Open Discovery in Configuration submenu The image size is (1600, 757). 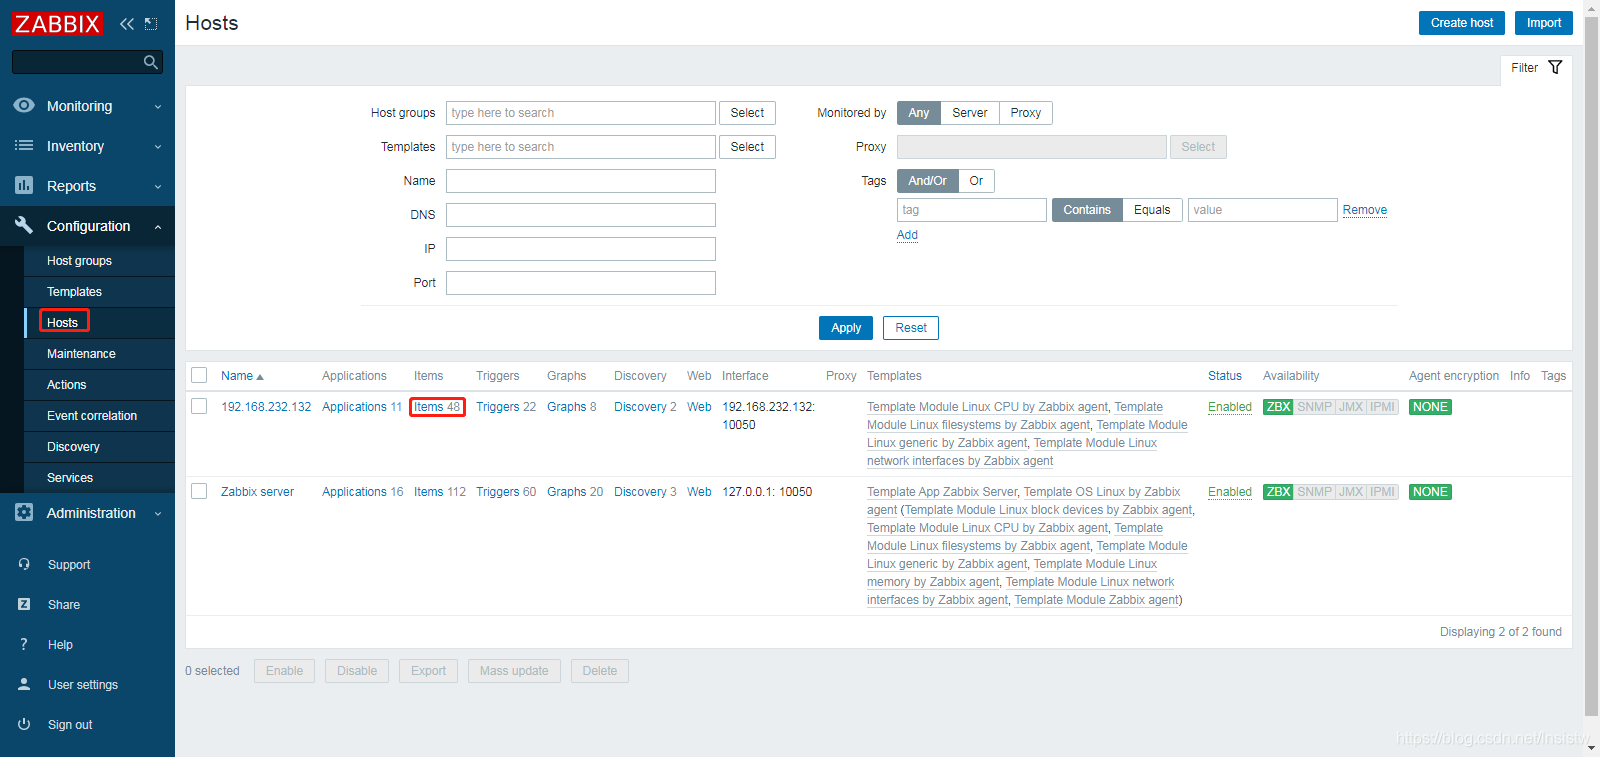(73, 447)
